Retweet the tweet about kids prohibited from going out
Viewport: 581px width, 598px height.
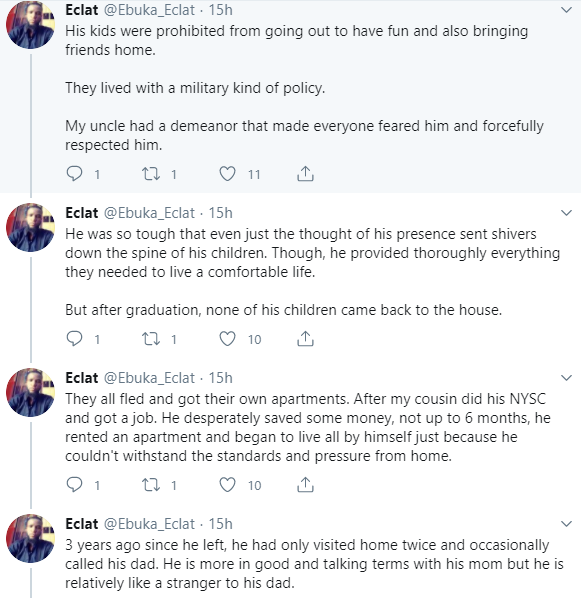[151, 174]
